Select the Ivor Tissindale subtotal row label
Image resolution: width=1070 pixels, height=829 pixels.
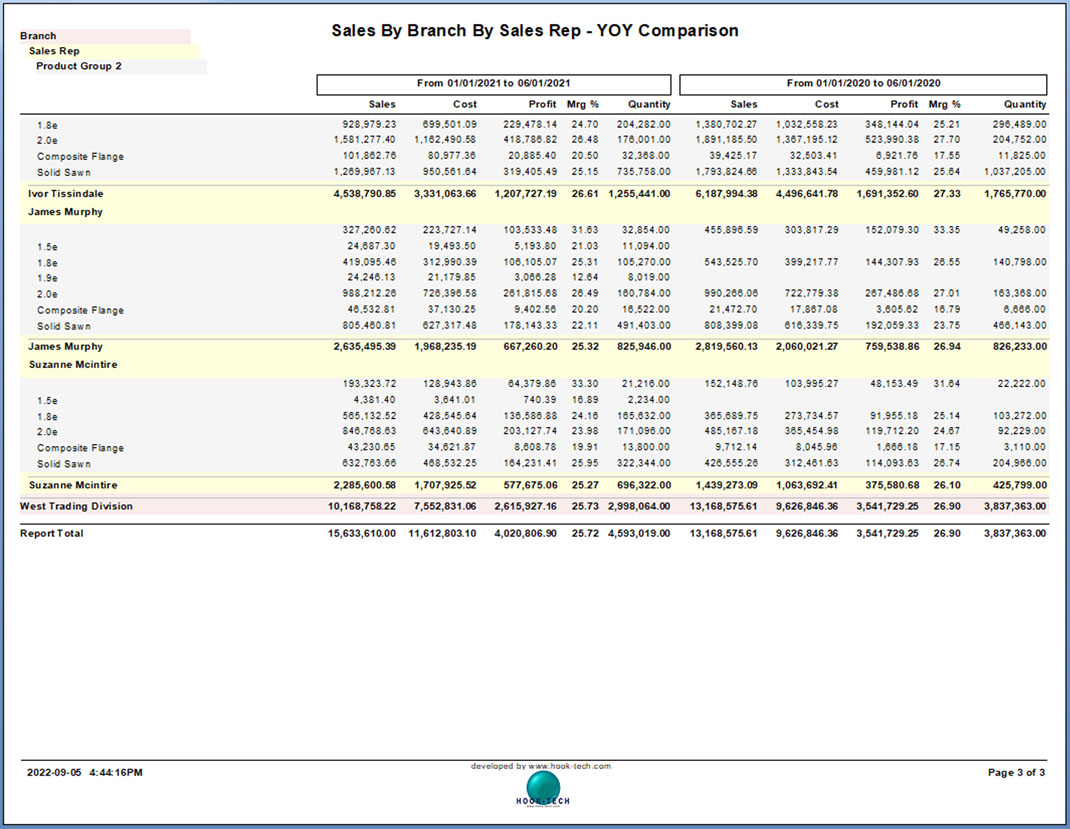point(66,194)
